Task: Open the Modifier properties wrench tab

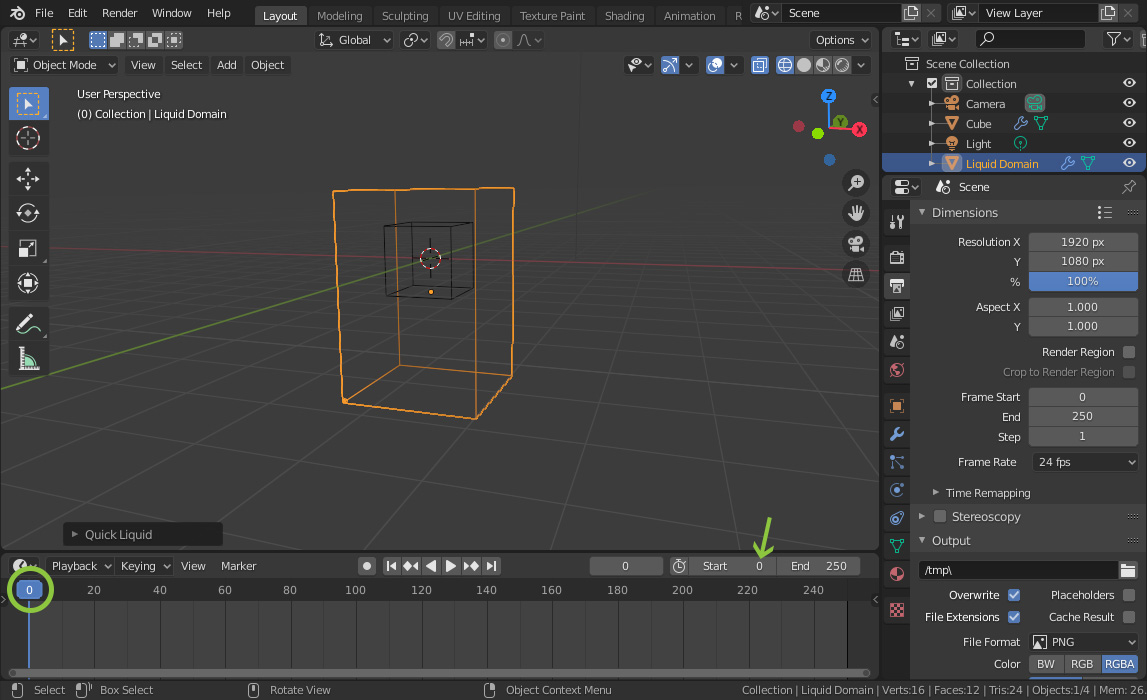Action: [x=895, y=434]
